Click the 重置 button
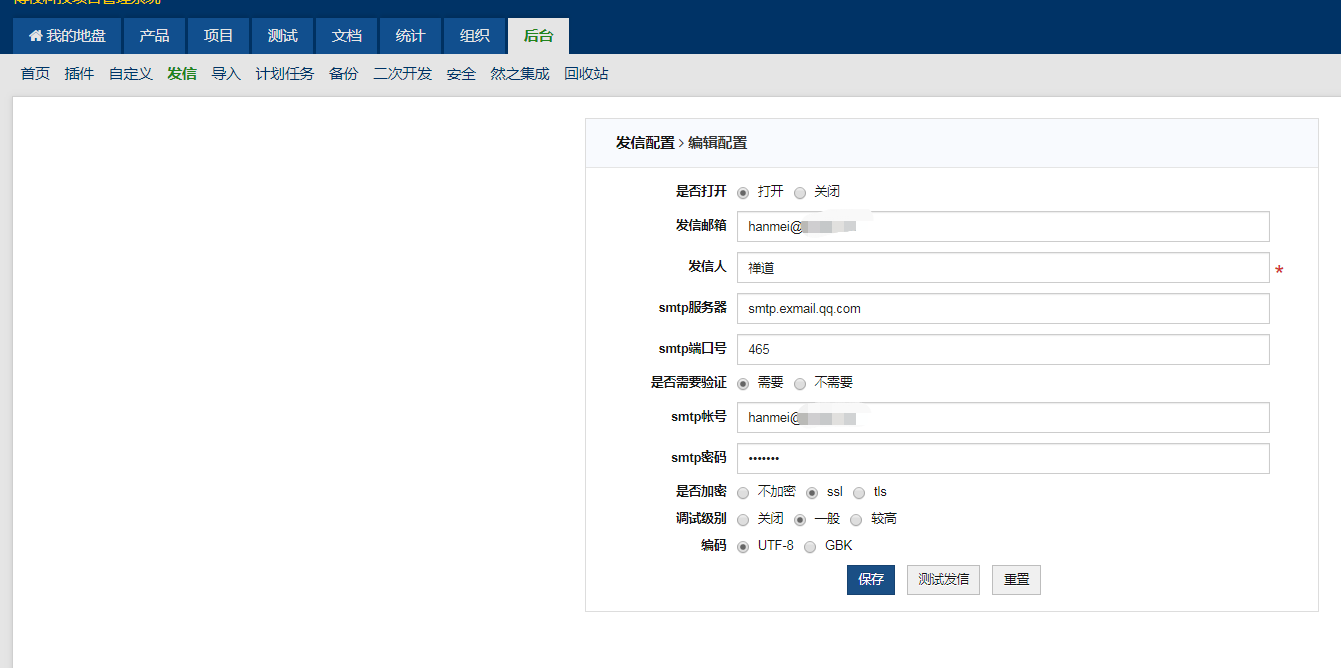The height and width of the screenshot is (668, 1341). point(1016,580)
